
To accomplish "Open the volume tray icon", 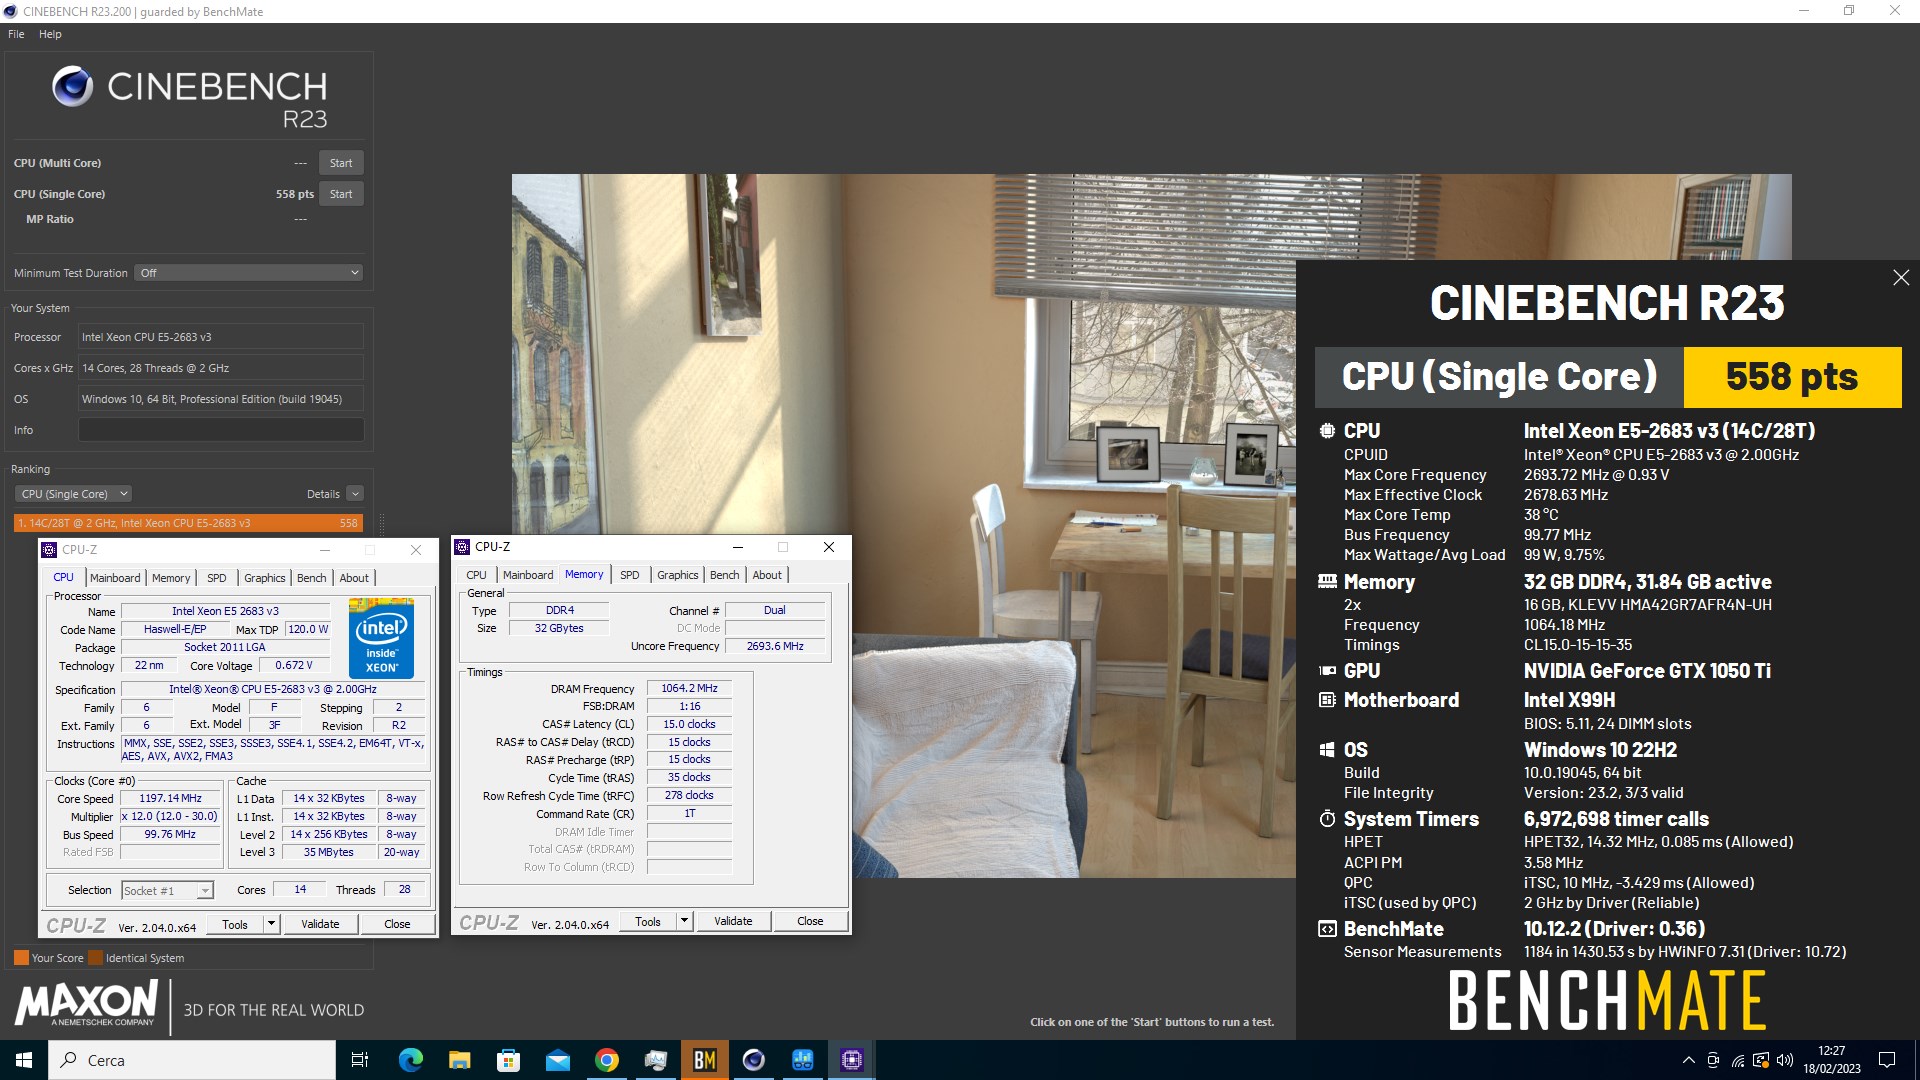I will click(x=1785, y=1060).
